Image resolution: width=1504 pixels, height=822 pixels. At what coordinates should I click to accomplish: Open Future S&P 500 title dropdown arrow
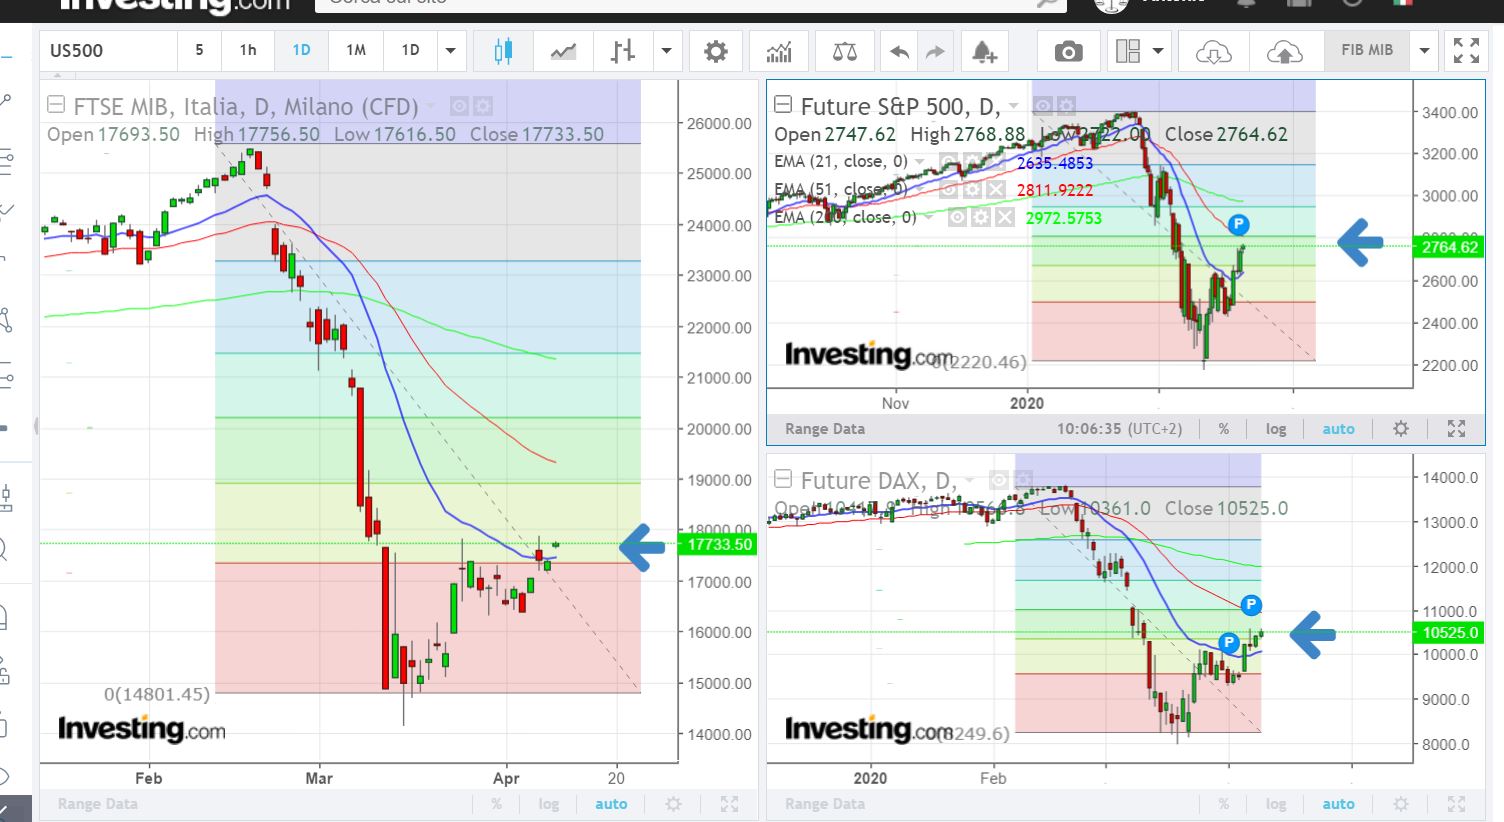[1014, 106]
